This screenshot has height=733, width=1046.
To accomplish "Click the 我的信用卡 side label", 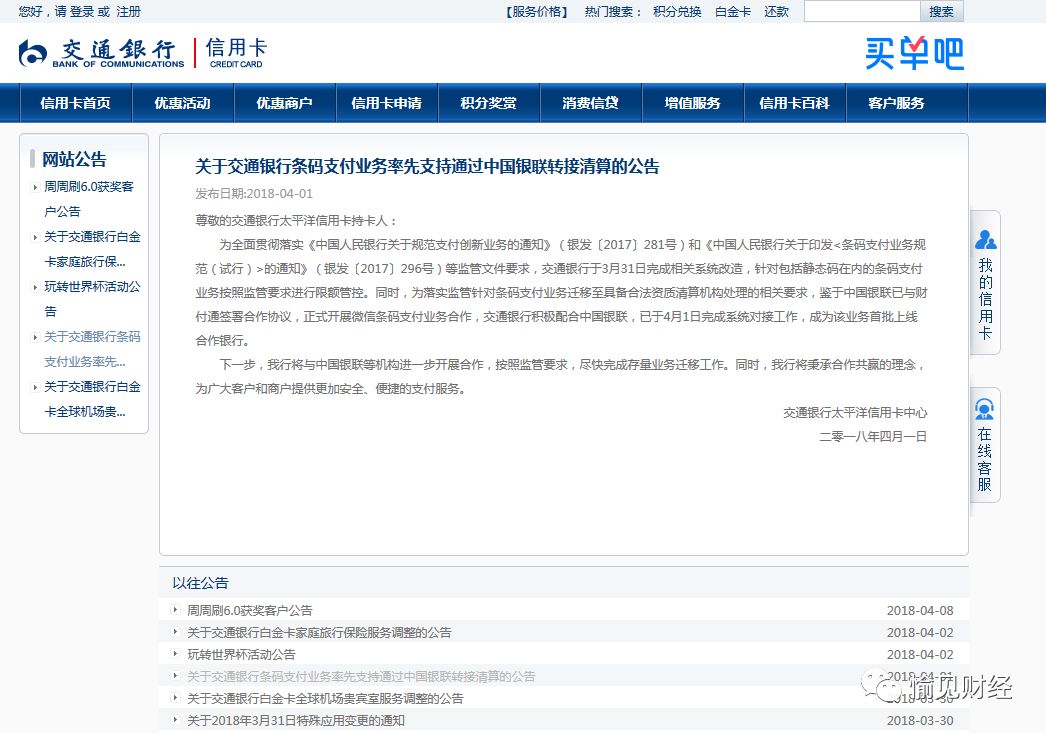I will (985, 298).
